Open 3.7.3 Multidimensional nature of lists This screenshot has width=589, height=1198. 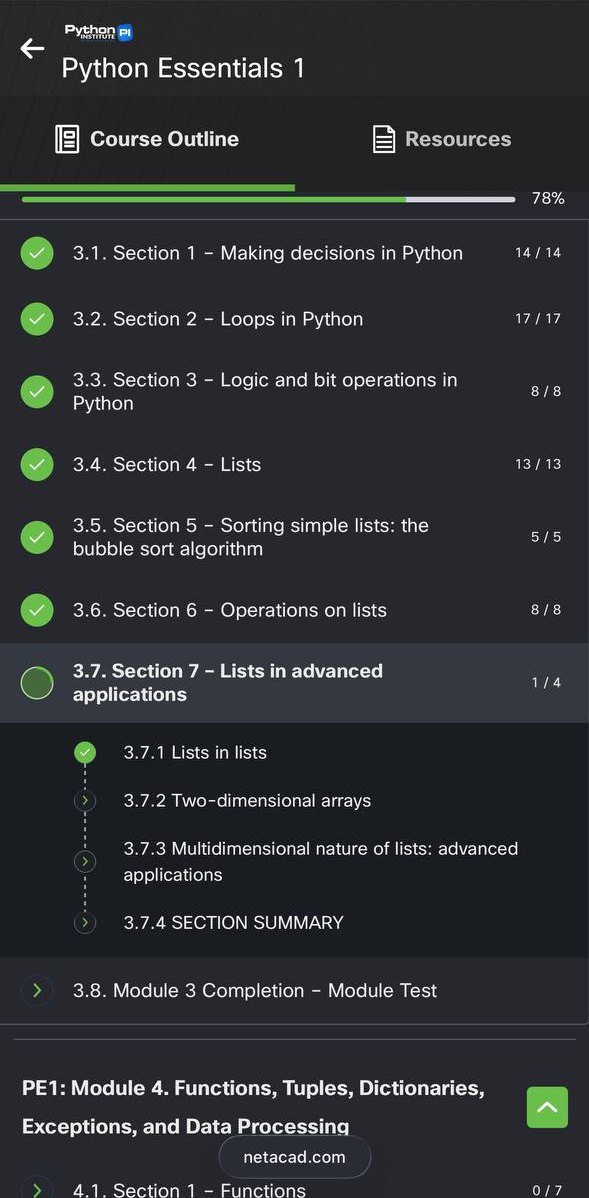tap(321, 862)
